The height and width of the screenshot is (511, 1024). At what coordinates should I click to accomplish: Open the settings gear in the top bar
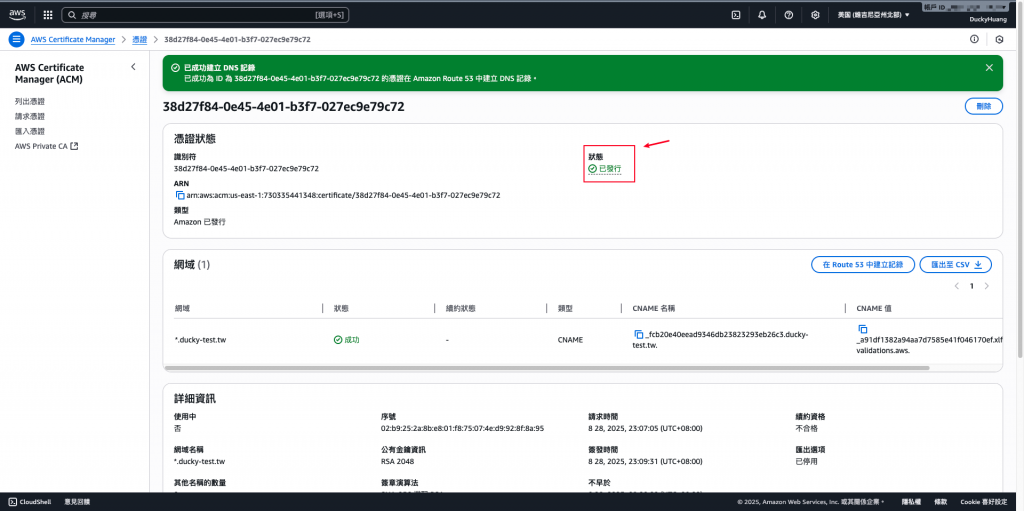pos(815,14)
